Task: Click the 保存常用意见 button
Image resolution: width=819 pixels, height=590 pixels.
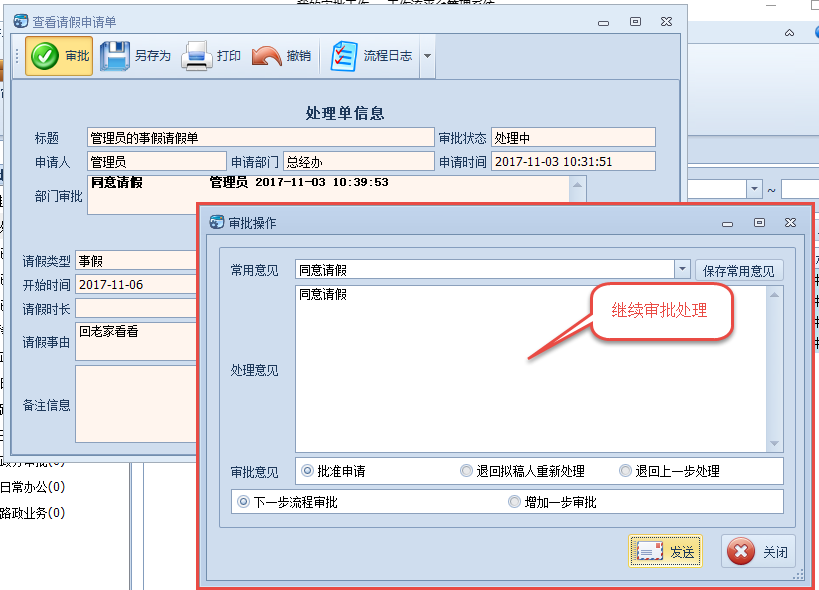Action: 739,270
